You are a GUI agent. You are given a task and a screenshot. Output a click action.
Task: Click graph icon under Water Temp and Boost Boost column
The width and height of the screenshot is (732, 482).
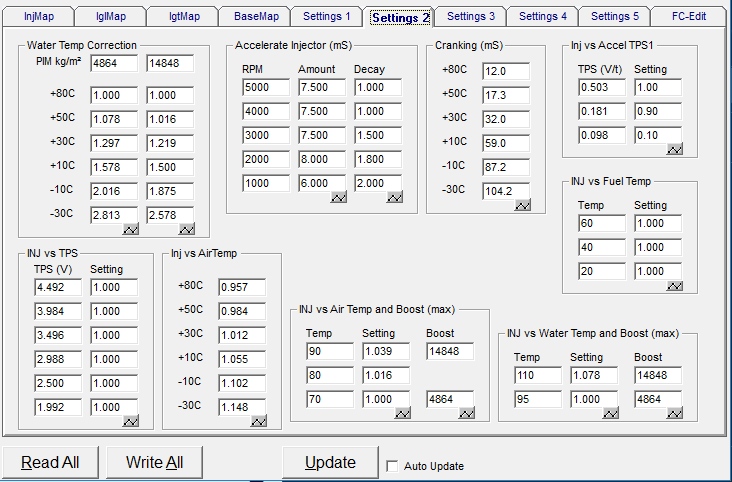(x=675, y=413)
